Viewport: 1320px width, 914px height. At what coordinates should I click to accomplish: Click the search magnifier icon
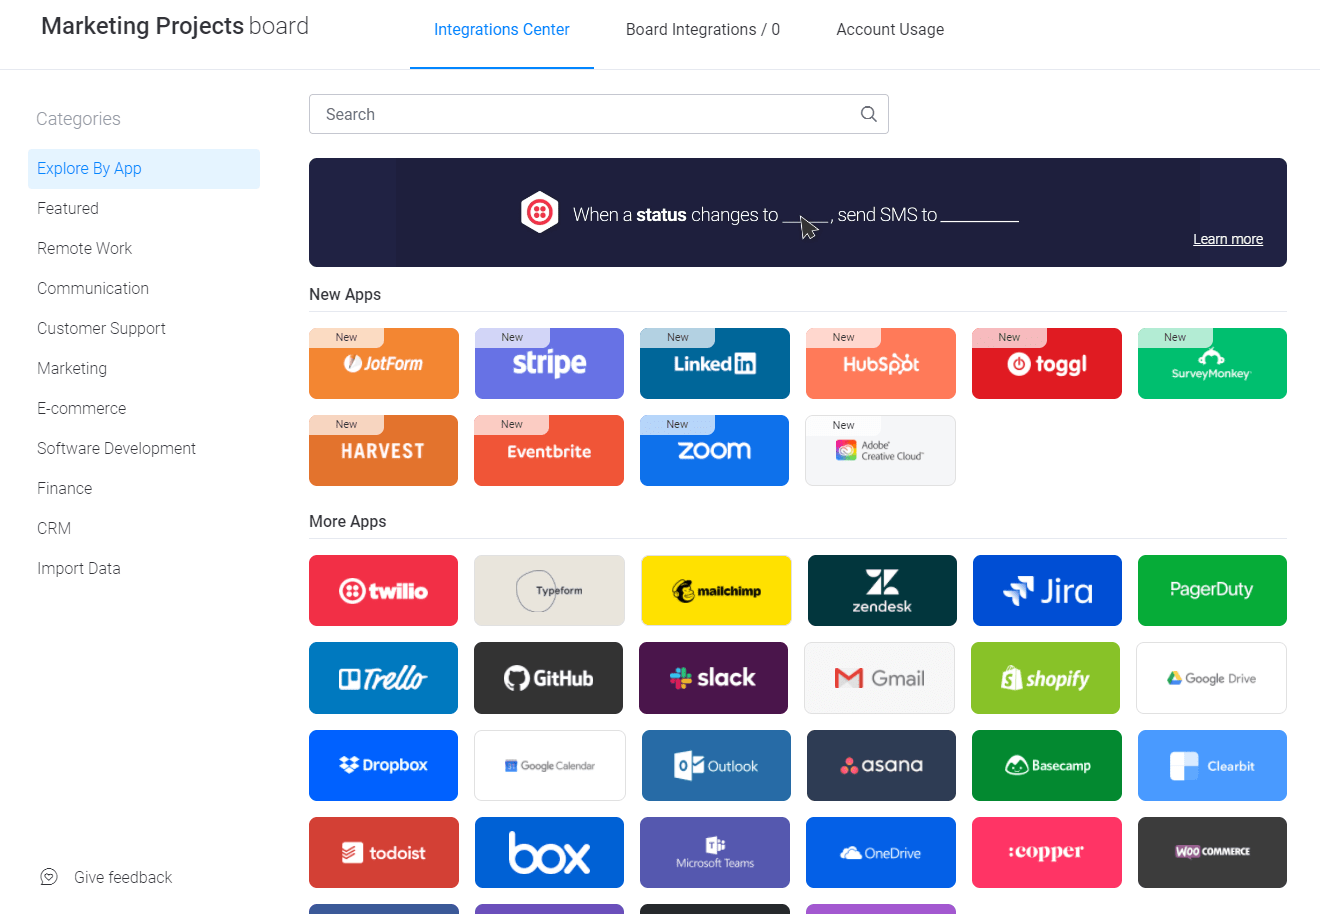tap(869, 114)
